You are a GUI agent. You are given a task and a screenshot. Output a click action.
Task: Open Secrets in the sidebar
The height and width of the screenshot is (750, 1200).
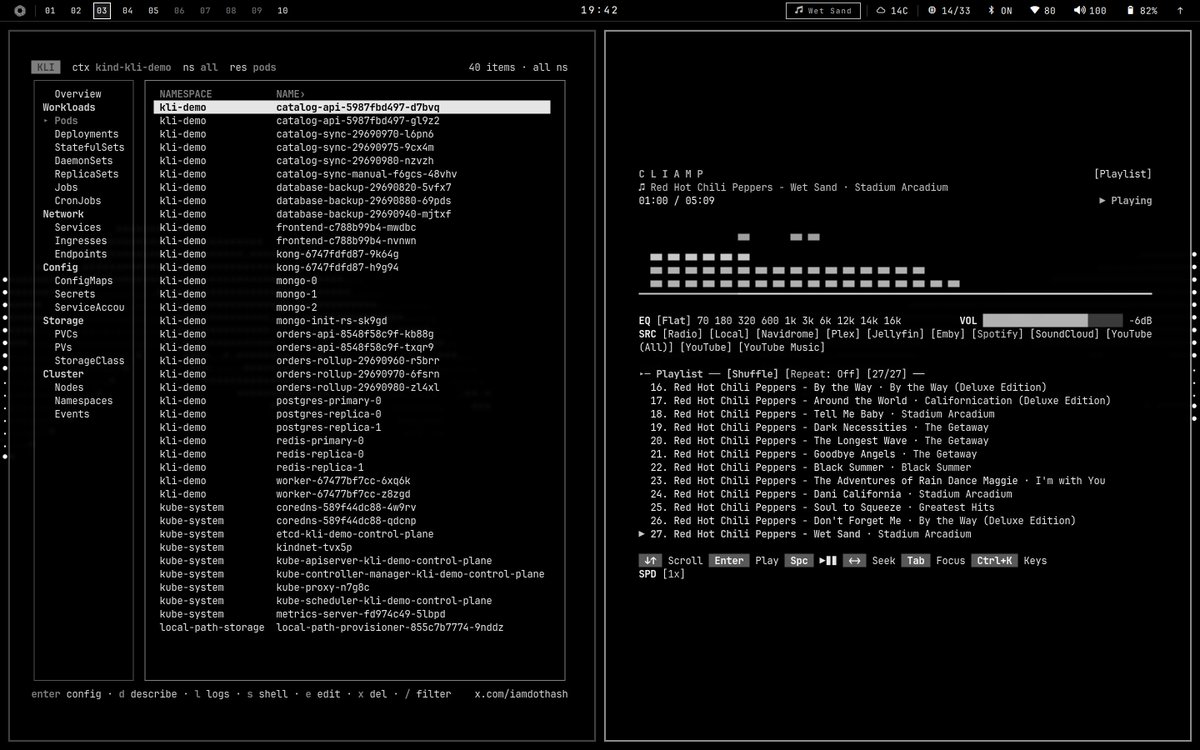click(x=75, y=294)
